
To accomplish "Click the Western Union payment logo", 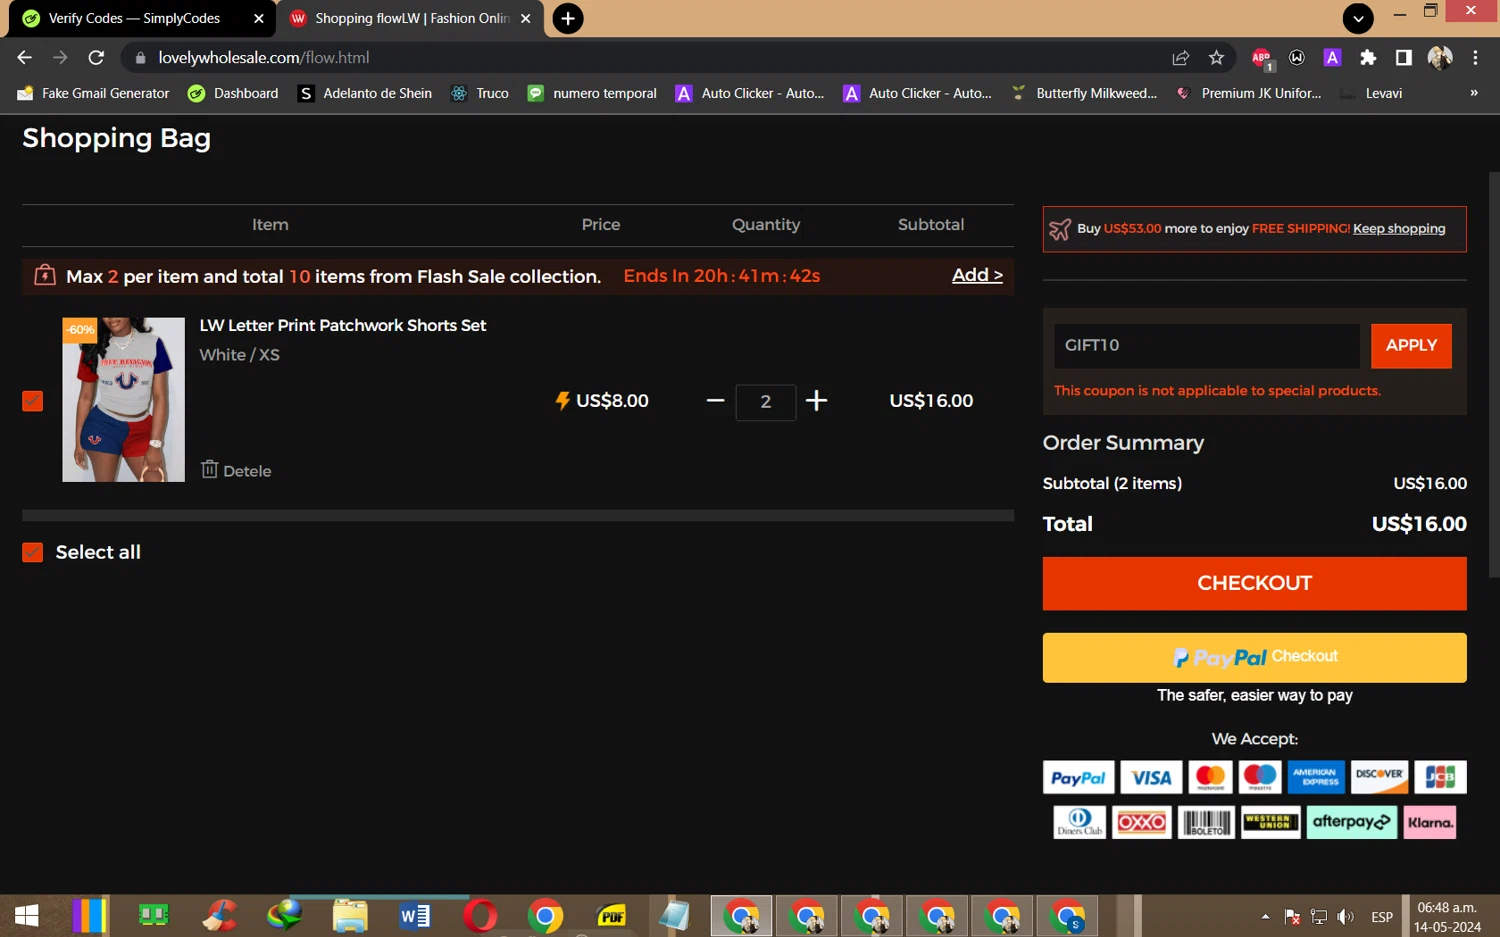I will pyautogui.click(x=1271, y=822).
